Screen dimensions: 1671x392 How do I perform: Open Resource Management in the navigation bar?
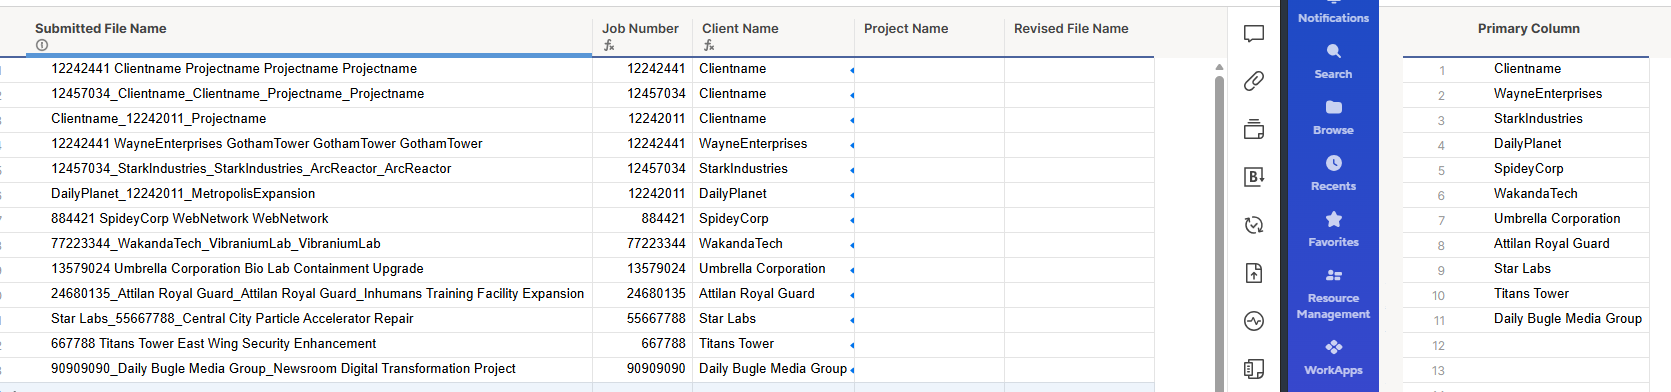(x=1333, y=293)
